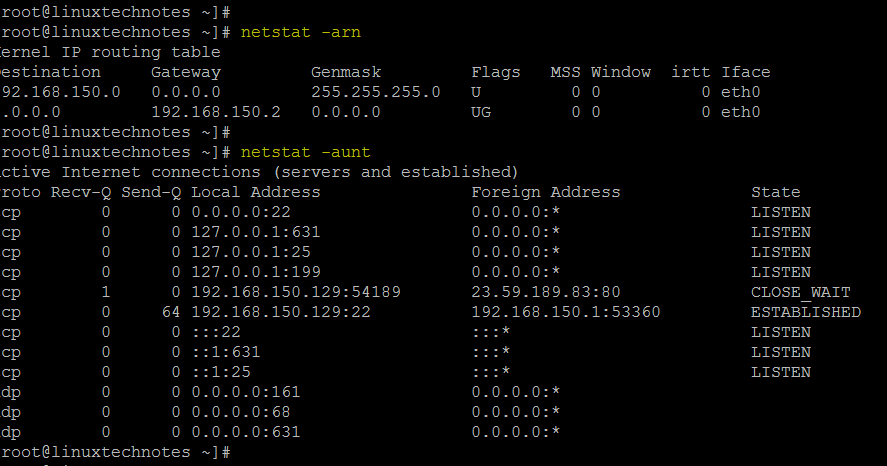This screenshot has height=466, width=887.
Task: Click the netstat -aunt command text
Action: click(x=305, y=152)
